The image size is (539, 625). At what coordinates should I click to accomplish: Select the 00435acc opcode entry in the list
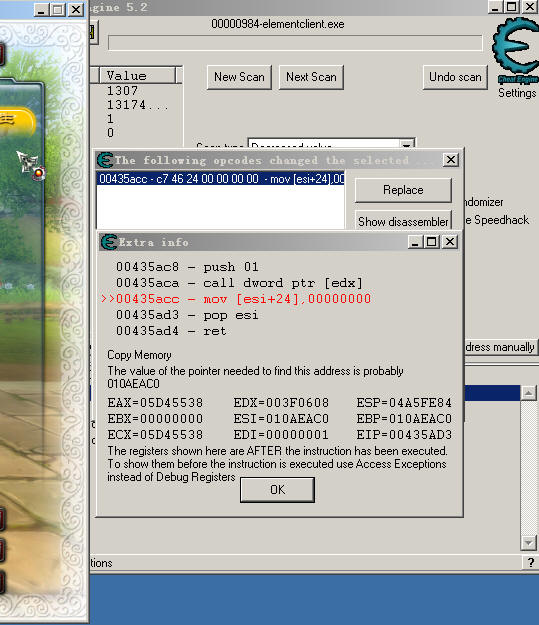(220, 179)
